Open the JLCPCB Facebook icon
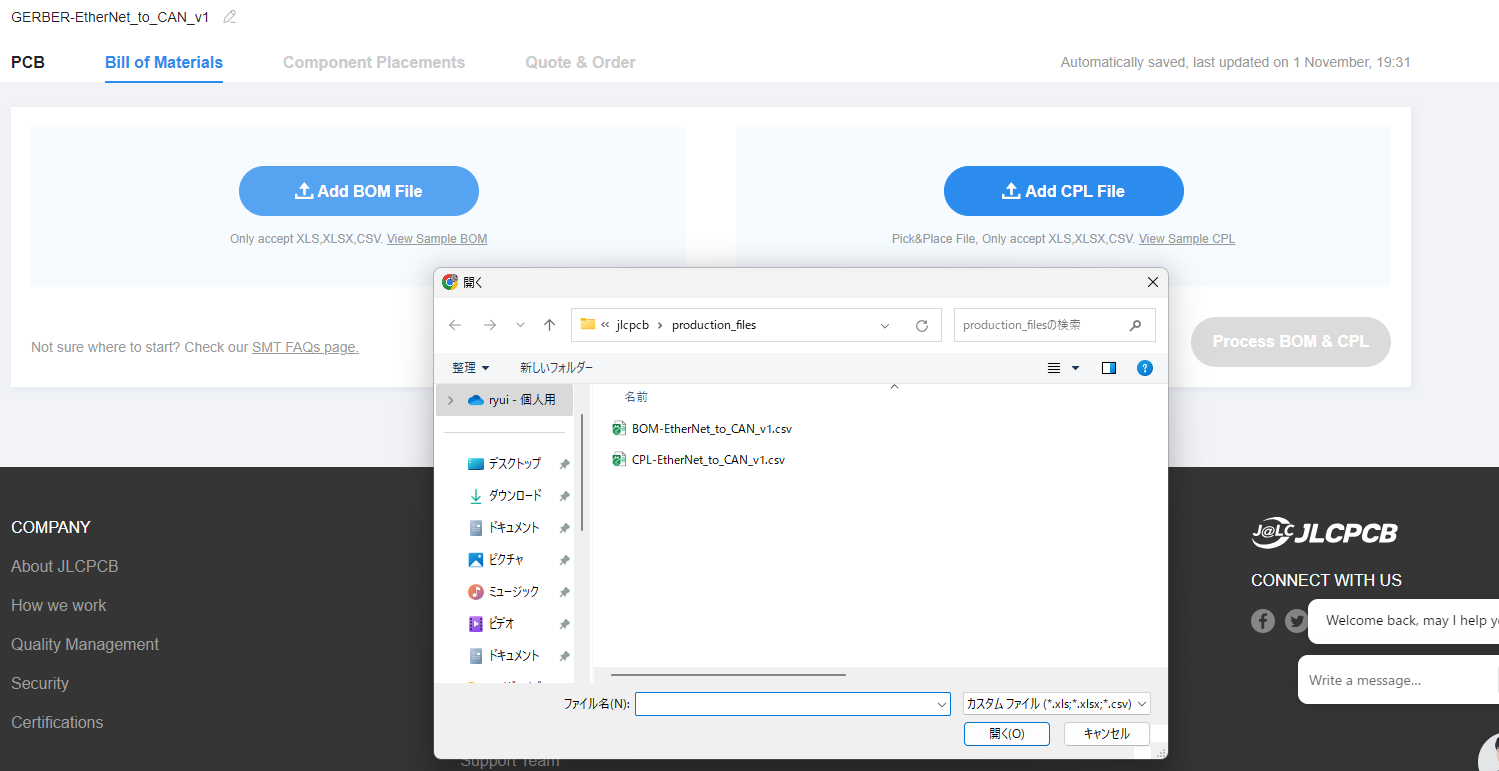The height and width of the screenshot is (771, 1499). [1263, 621]
